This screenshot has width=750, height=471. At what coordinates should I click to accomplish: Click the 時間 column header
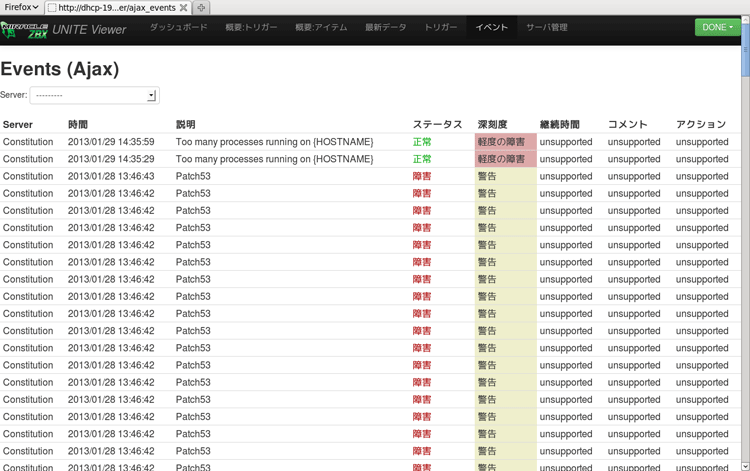78,125
